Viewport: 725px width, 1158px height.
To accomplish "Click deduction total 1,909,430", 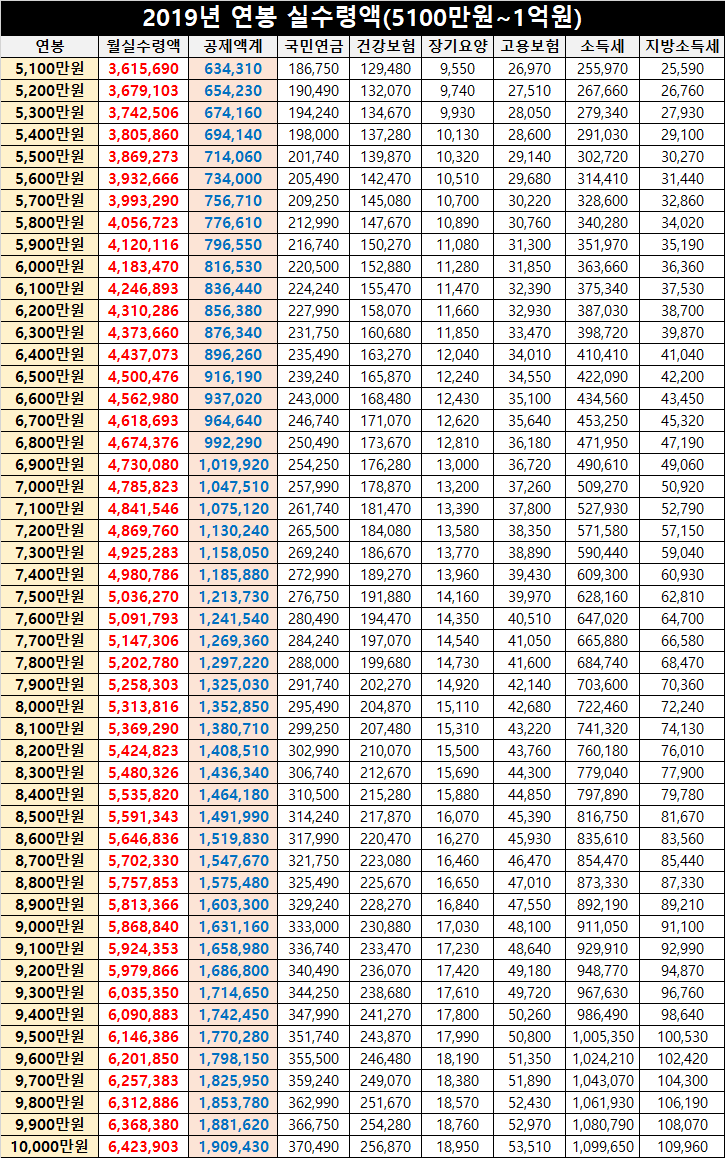I will (x=233, y=1147).
